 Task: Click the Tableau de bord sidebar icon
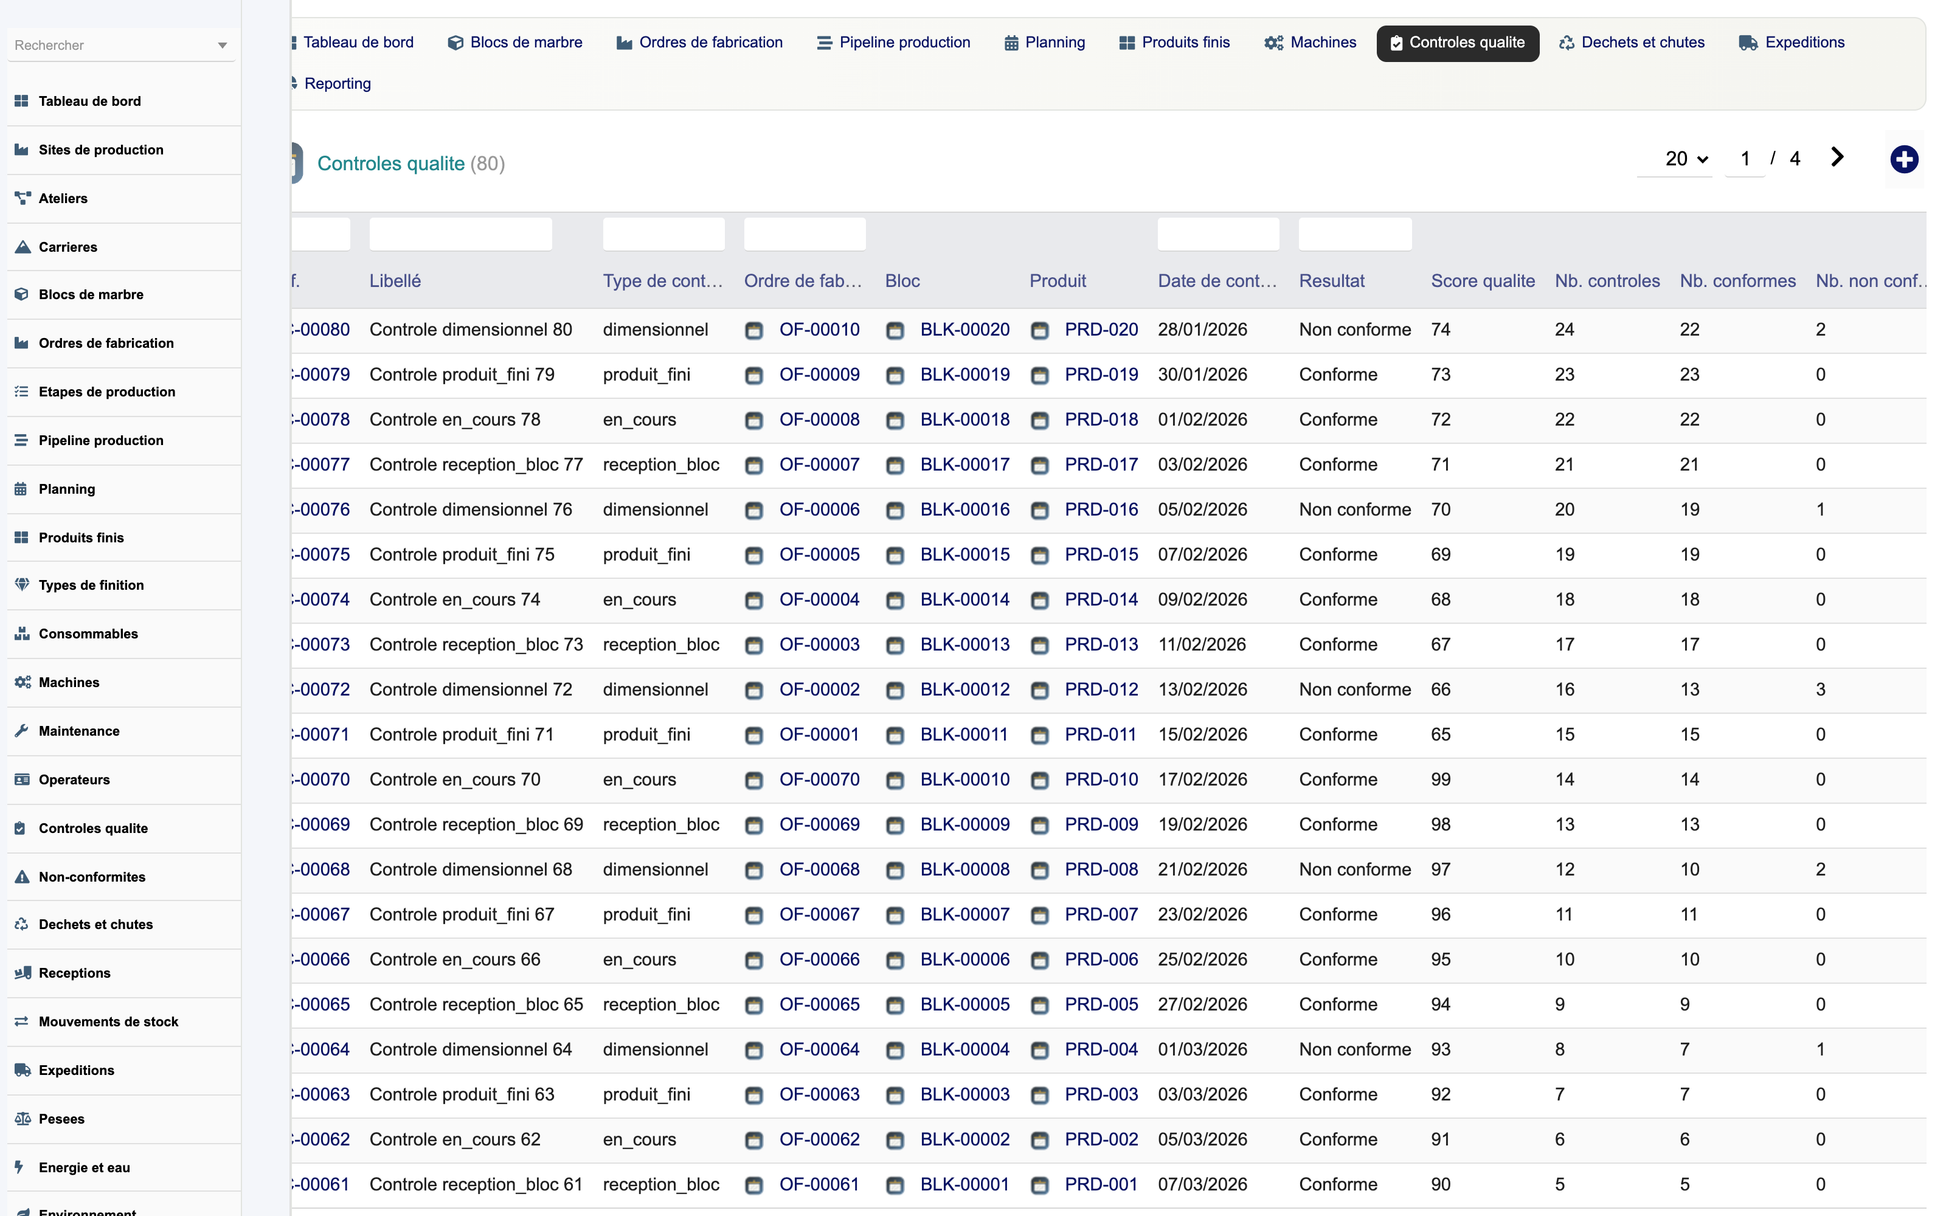click(x=22, y=101)
